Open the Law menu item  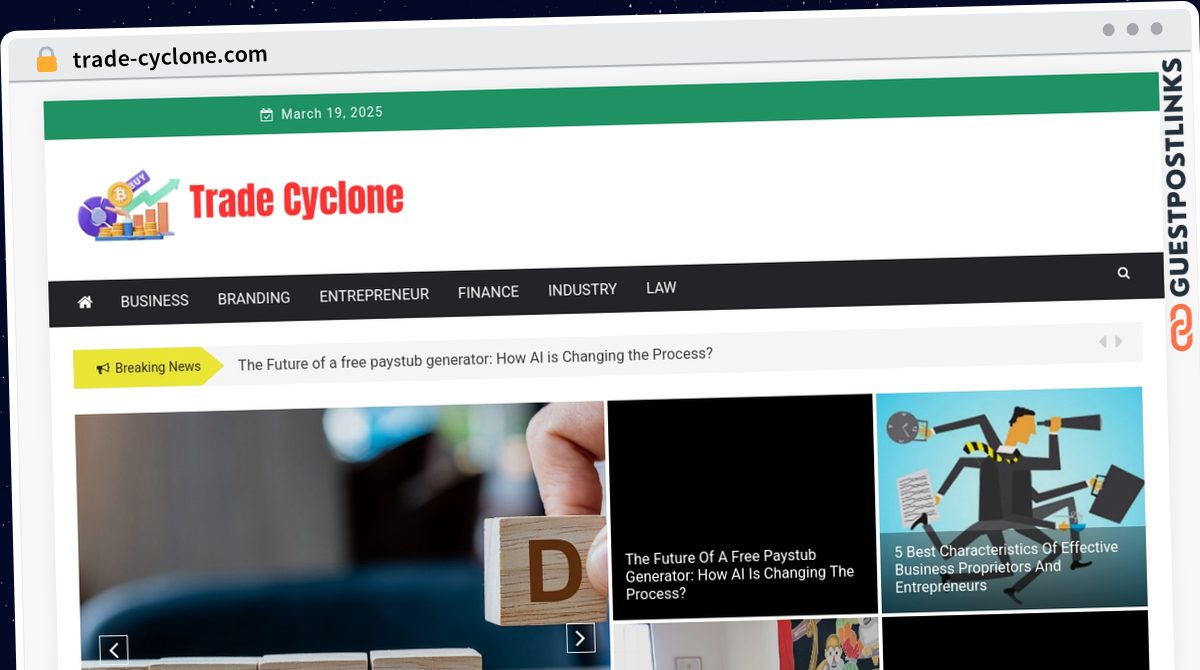coord(661,288)
